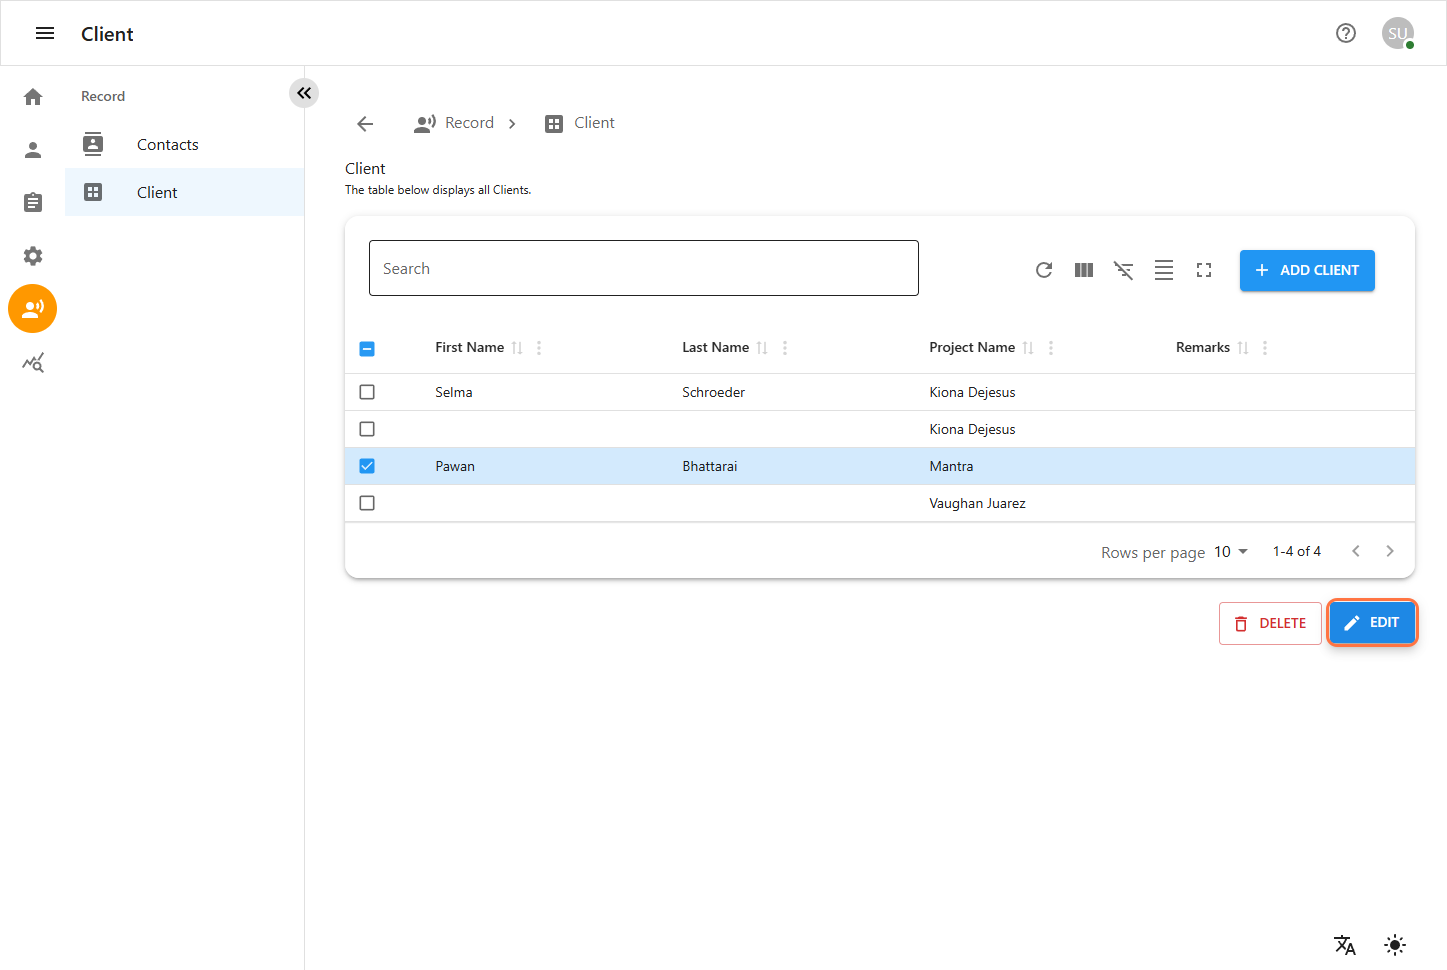This screenshot has height=970, width=1447.
Task: Open the analytics icon in left sidebar
Action: [x=33, y=363]
